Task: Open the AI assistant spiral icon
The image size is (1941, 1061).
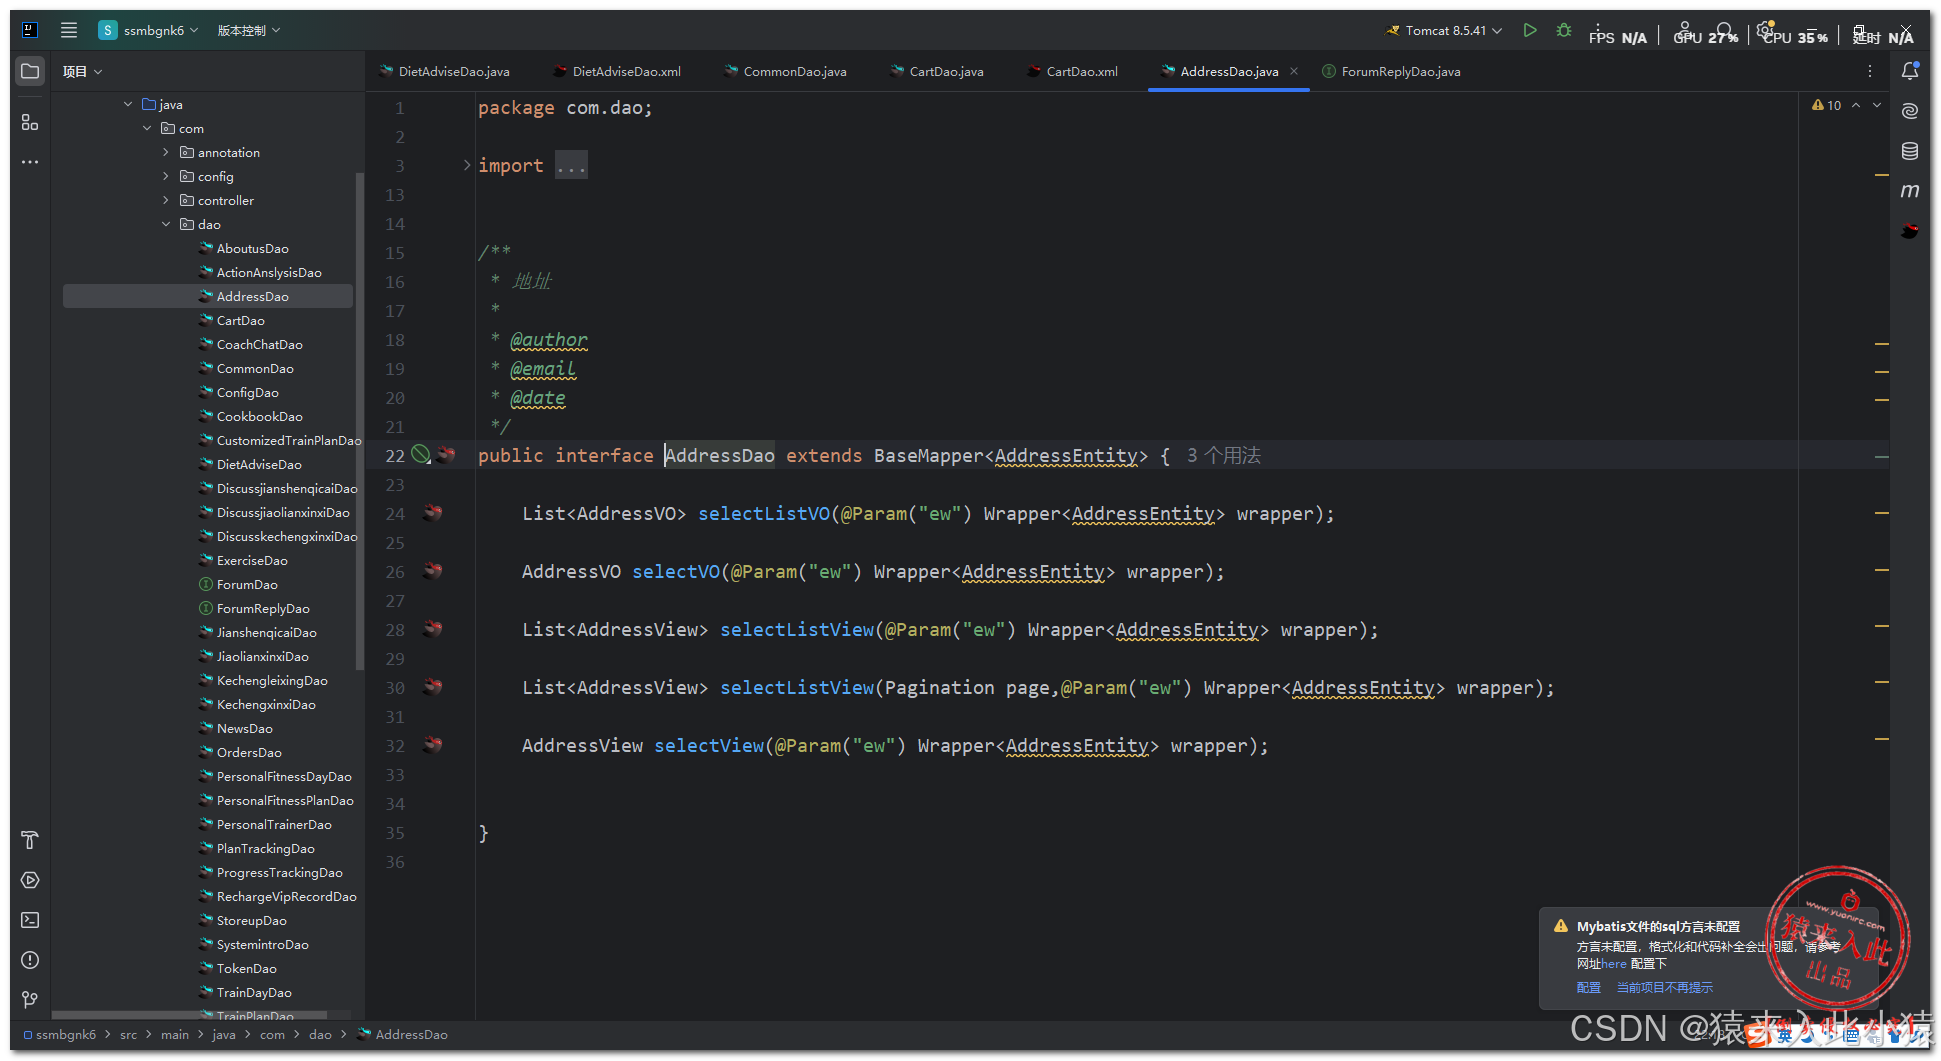Action: coord(1910,111)
